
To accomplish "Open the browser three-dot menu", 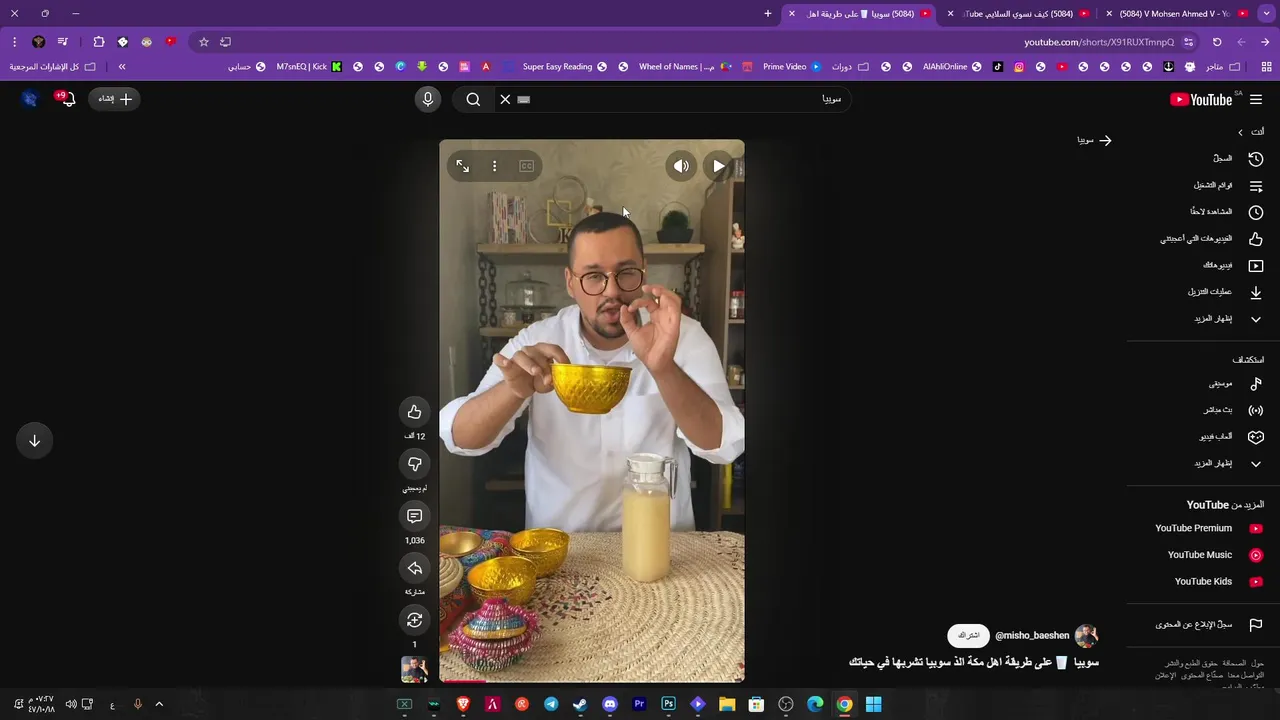I will coord(14,42).
